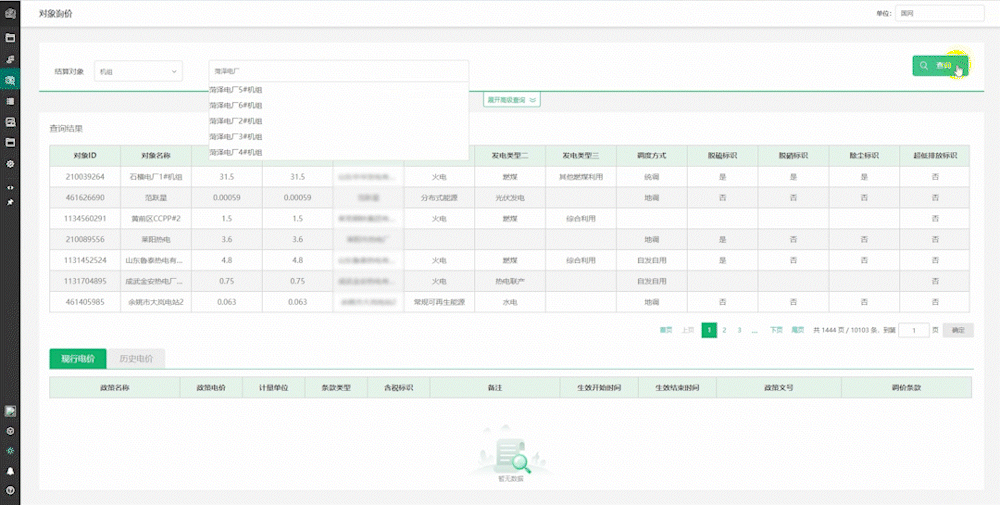Click the pin icon in left sidebar
This screenshot has width=1000, height=505.
tap(10, 202)
